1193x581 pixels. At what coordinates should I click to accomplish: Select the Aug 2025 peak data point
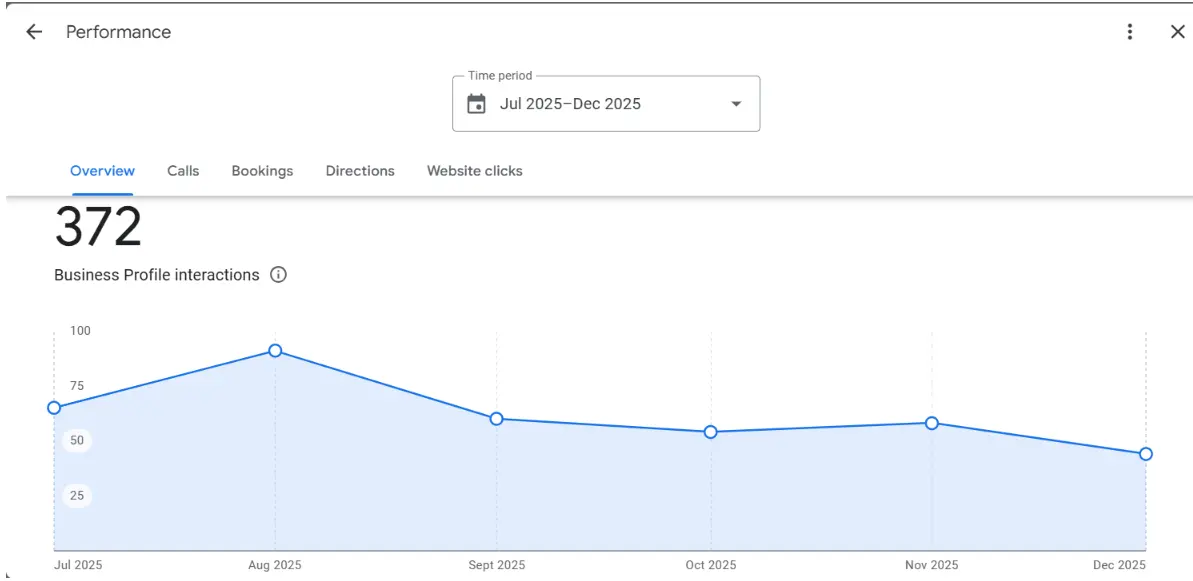(x=275, y=351)
